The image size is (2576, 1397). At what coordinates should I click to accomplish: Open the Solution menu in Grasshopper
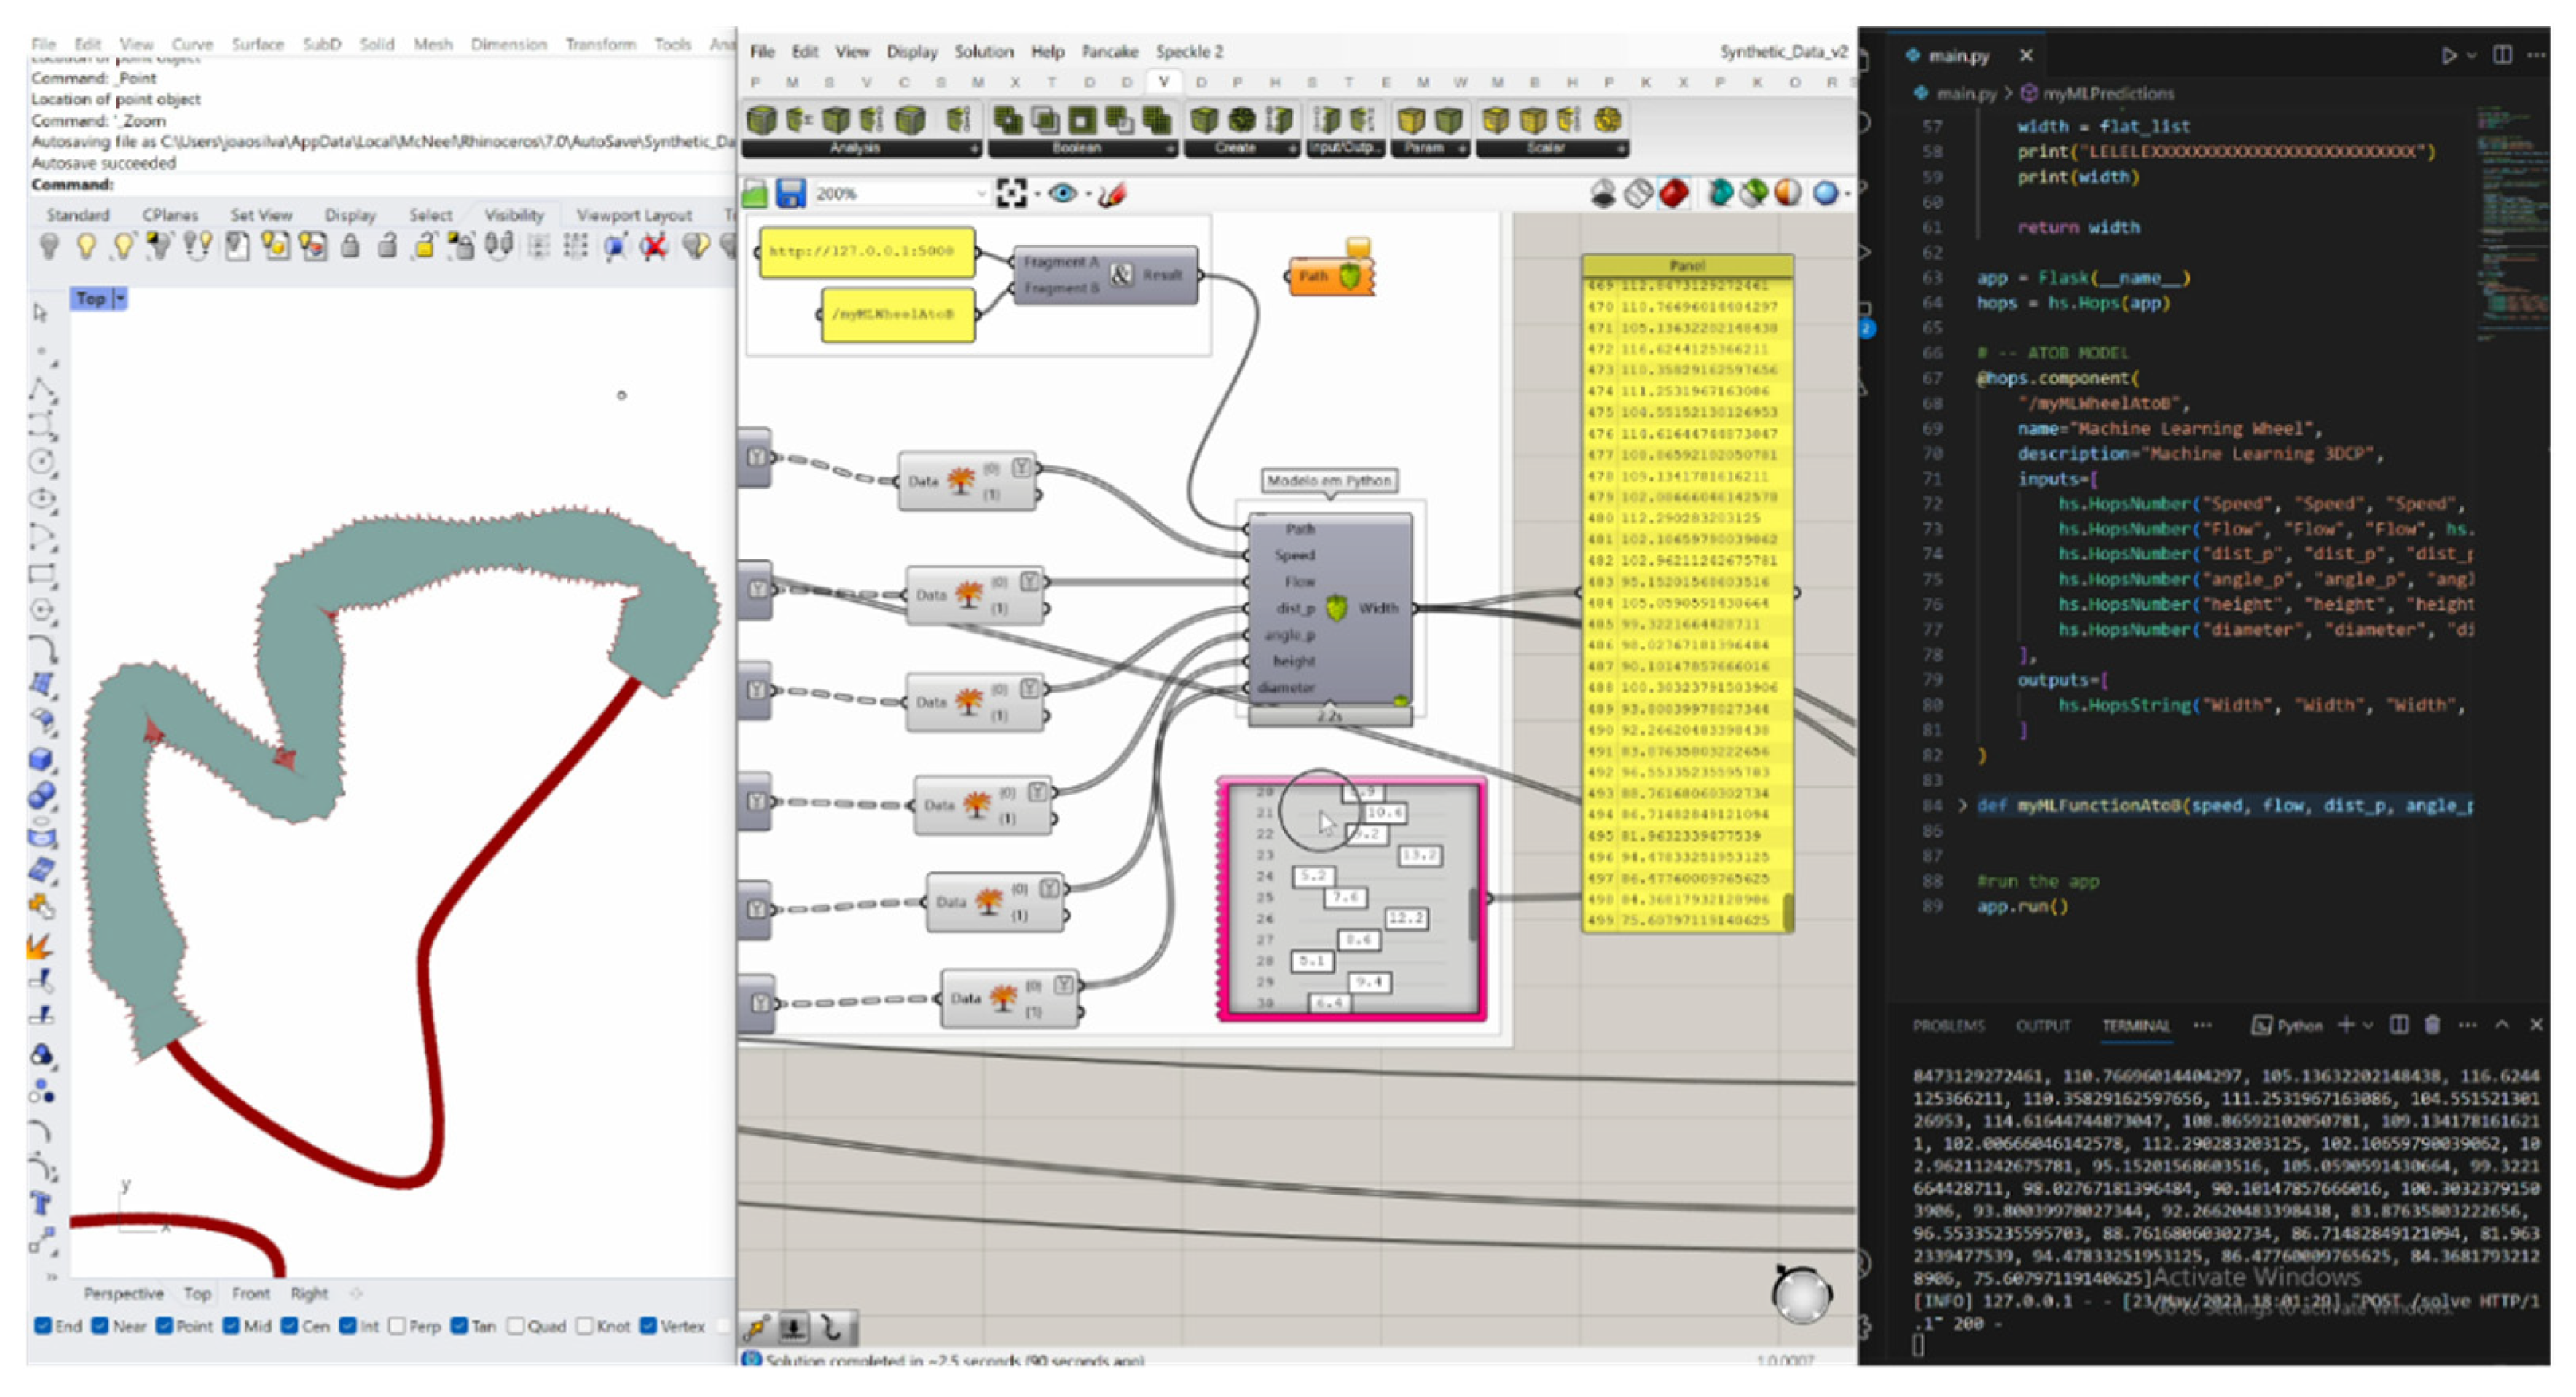(983, 51)
